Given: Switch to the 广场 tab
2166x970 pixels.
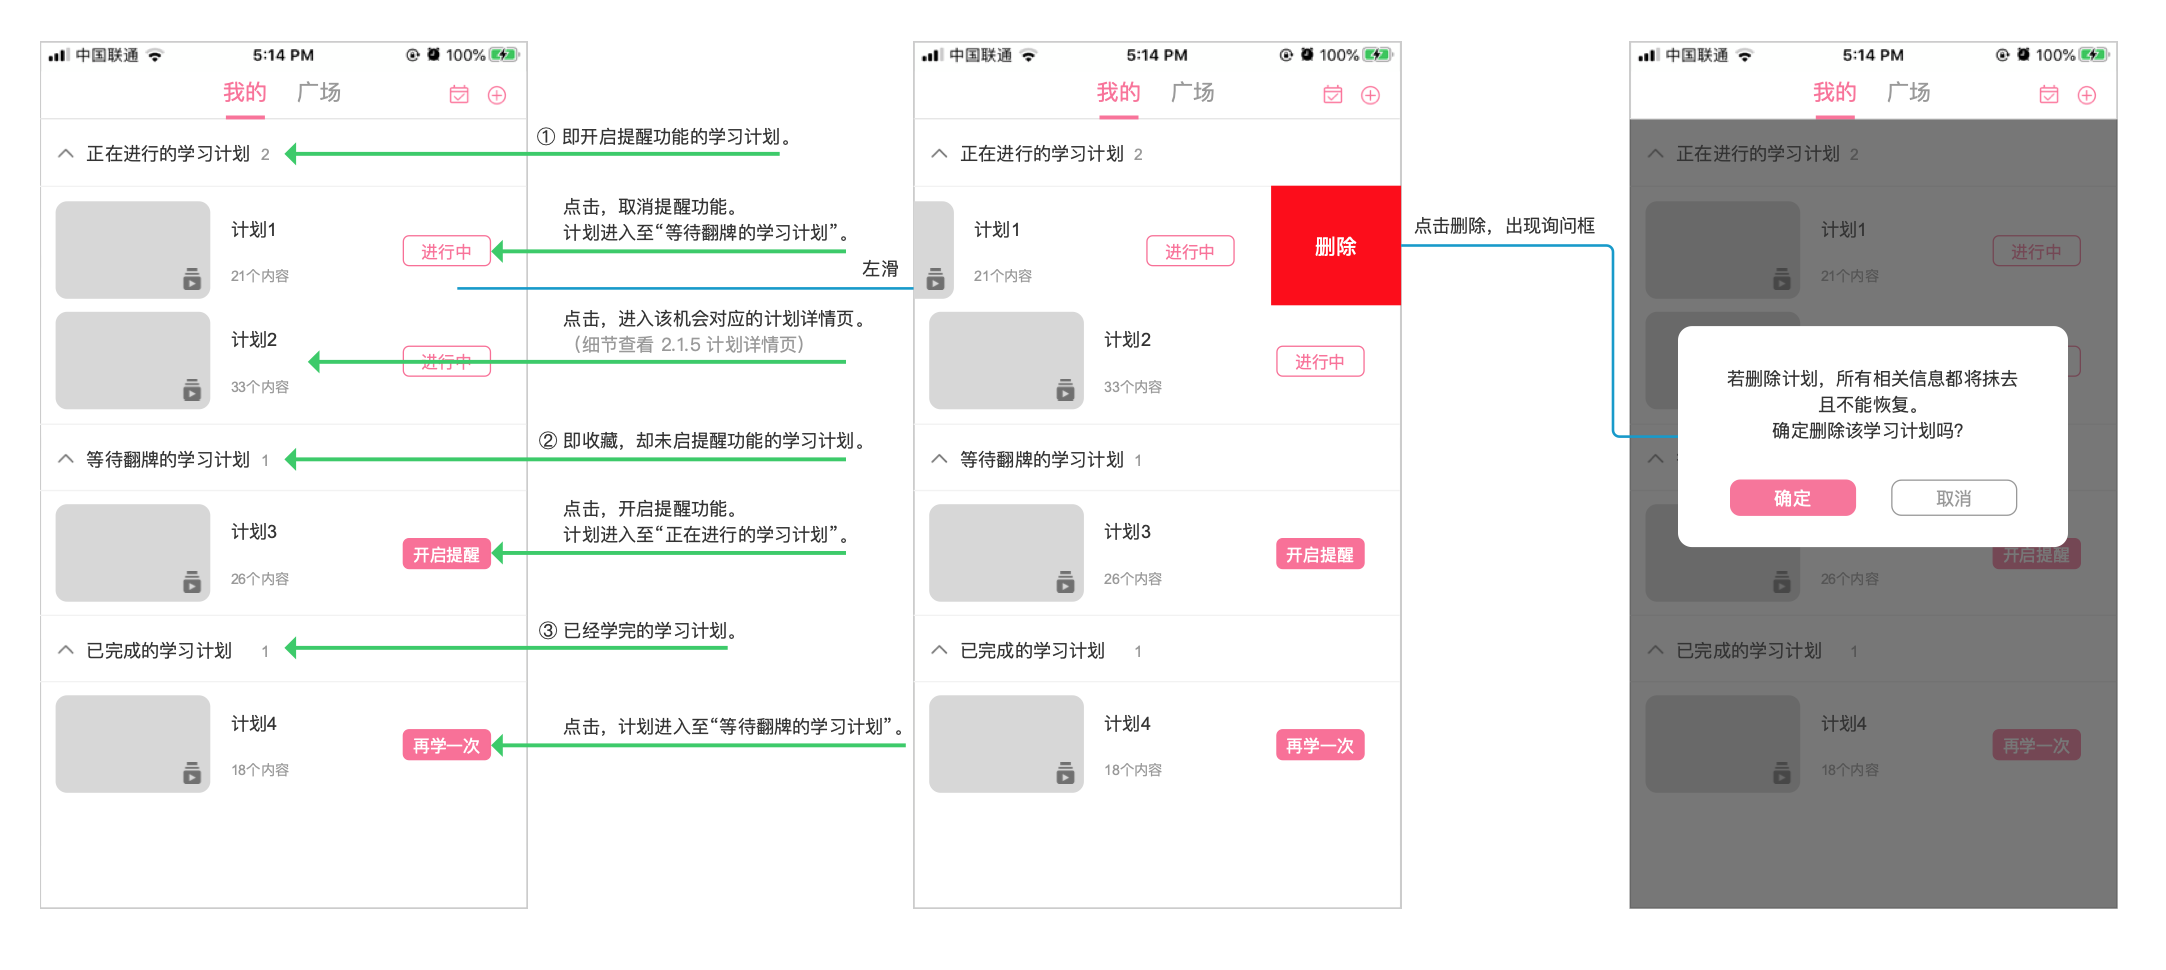Looking at the screenshot, I should coord(318,92).
